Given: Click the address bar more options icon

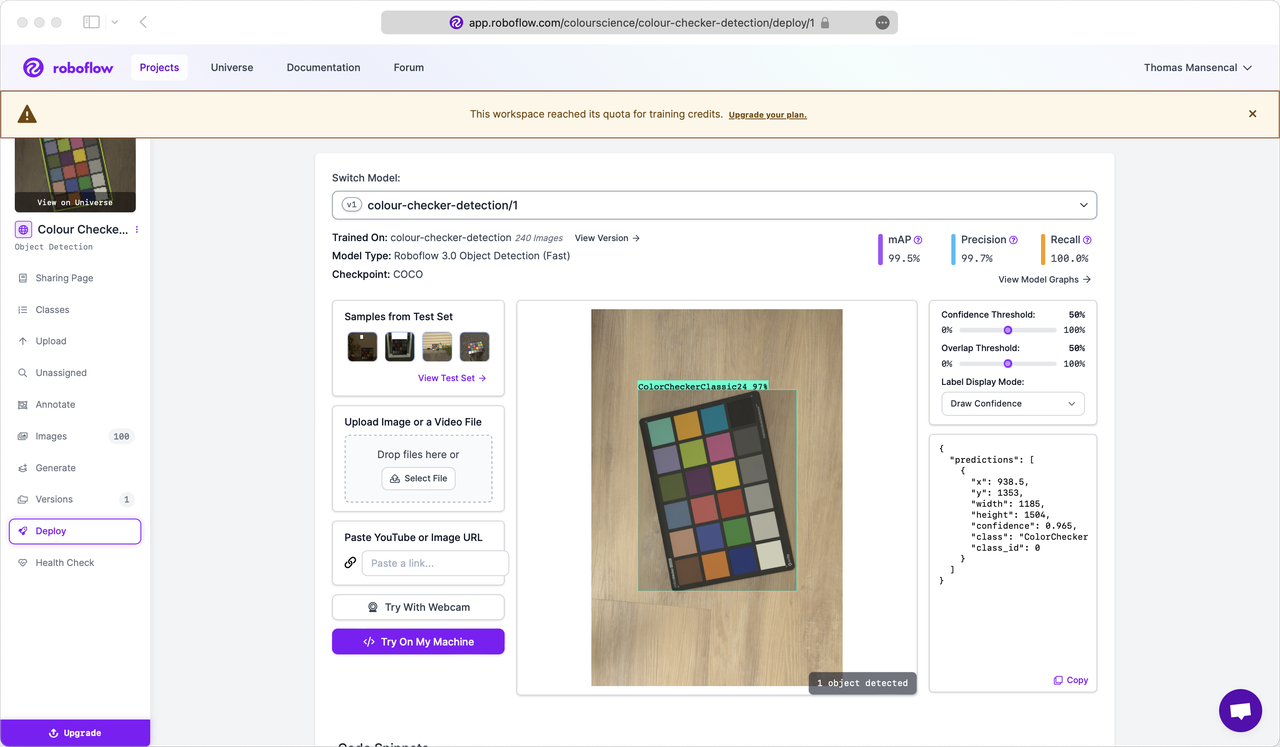Looking at the screenshot, I should (882, 22).
